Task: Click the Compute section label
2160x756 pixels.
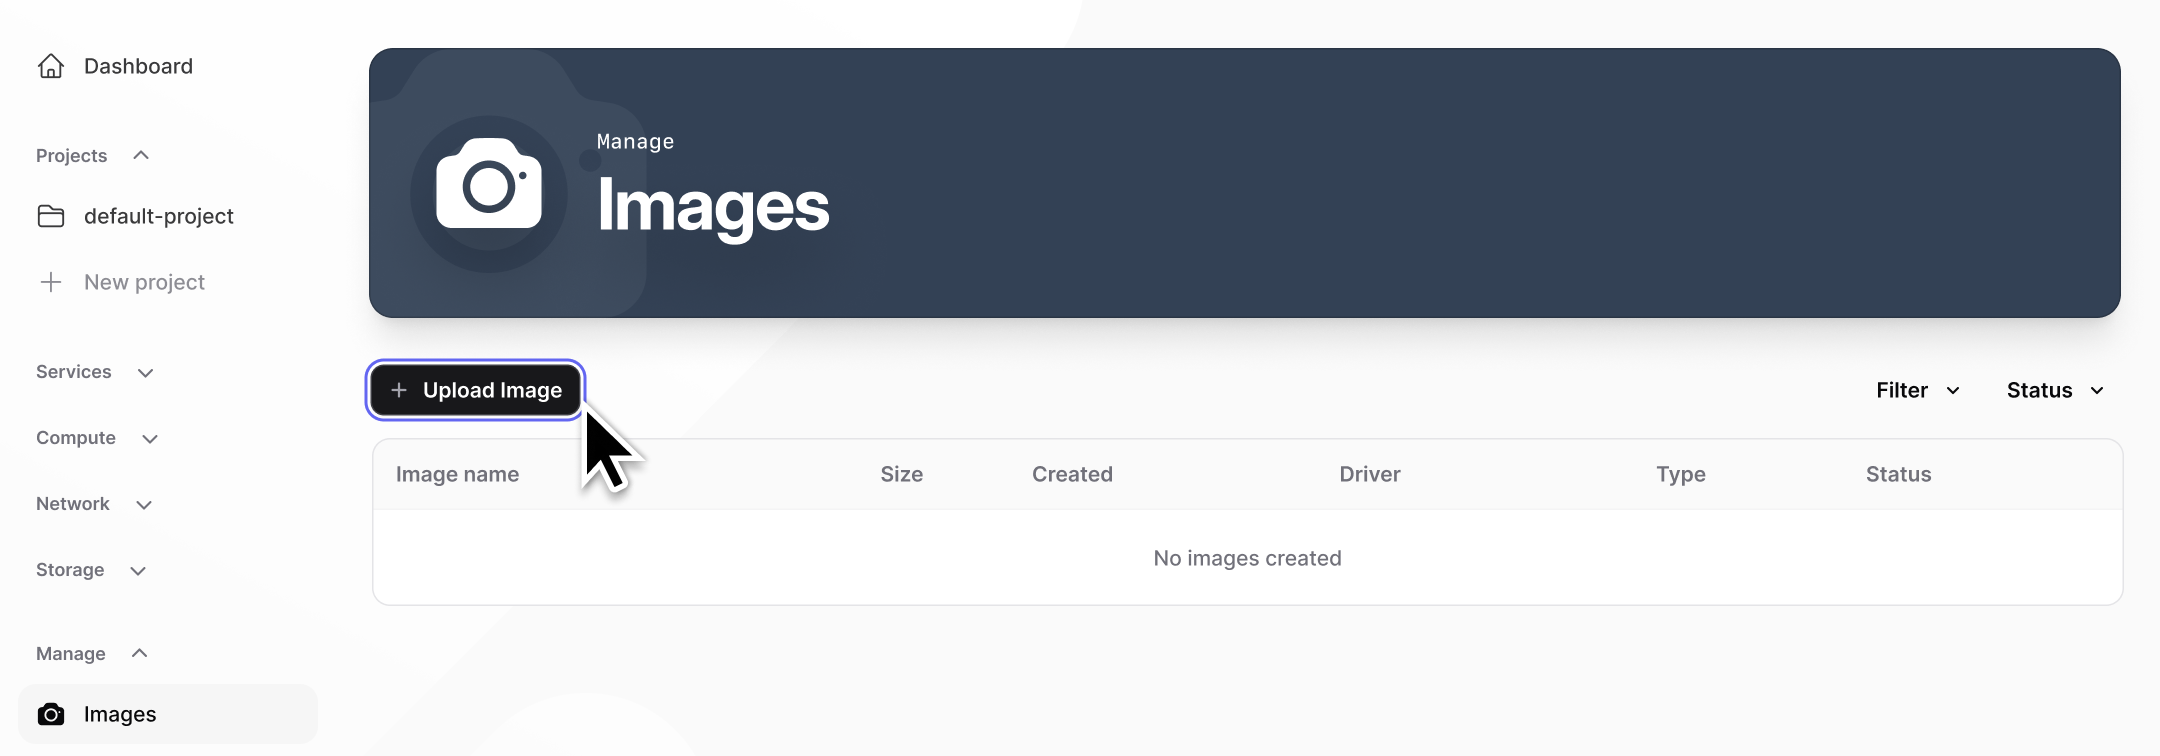Action: coord(76,438)
